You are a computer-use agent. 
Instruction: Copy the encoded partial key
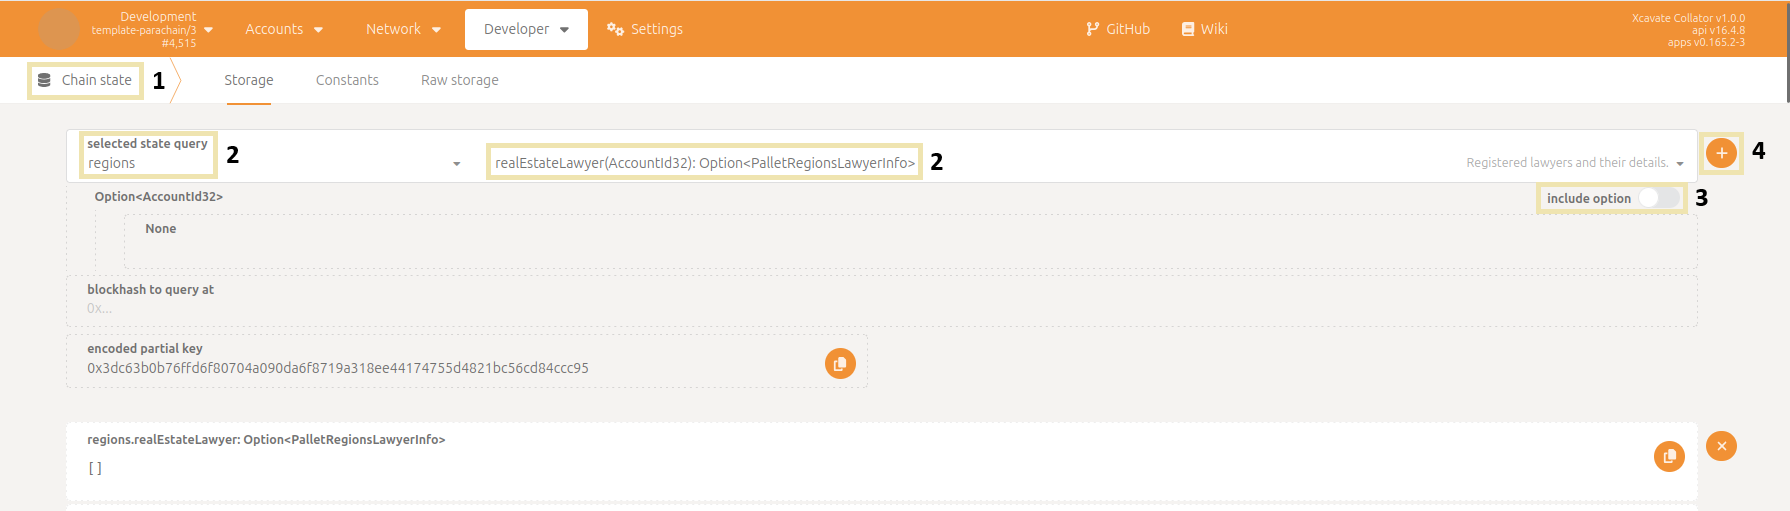[x=840, y=364]
